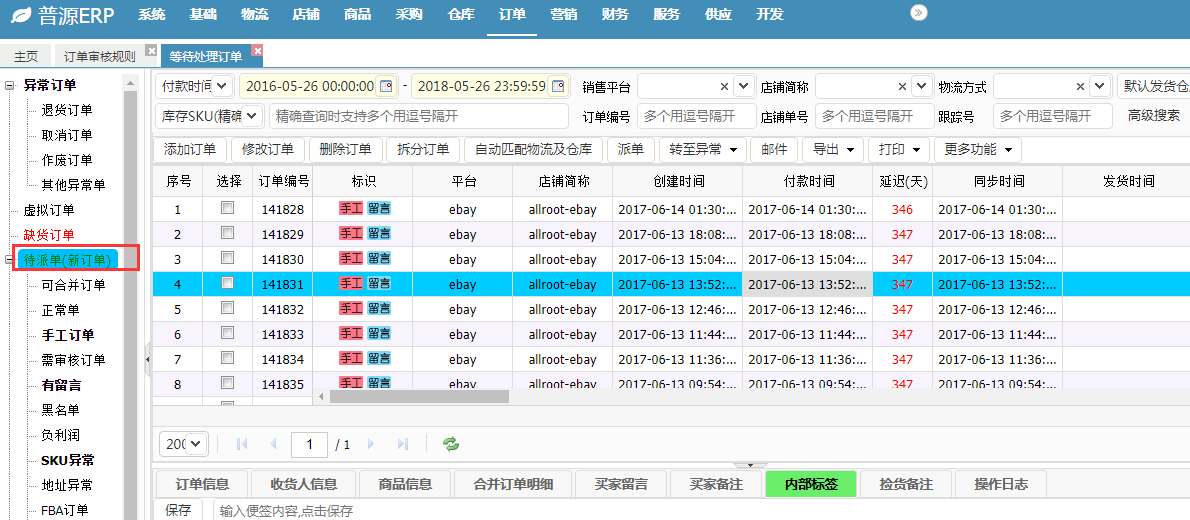Open the 财务 top menu
Image resolution: width=1190 pixels, height=520 pixels.
(615, 14)
